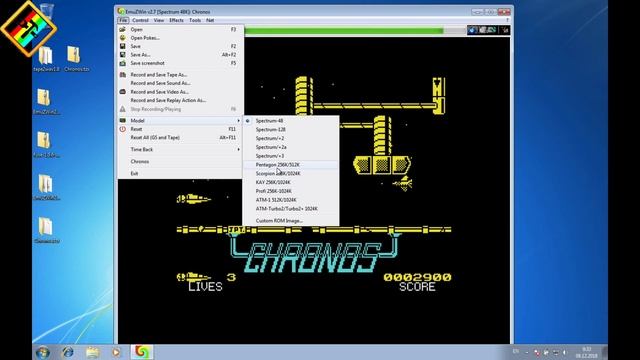The width and height of the screenshot is (640, 360).
Task: Click the Record and Save Video icon
Action: [122, 92]
